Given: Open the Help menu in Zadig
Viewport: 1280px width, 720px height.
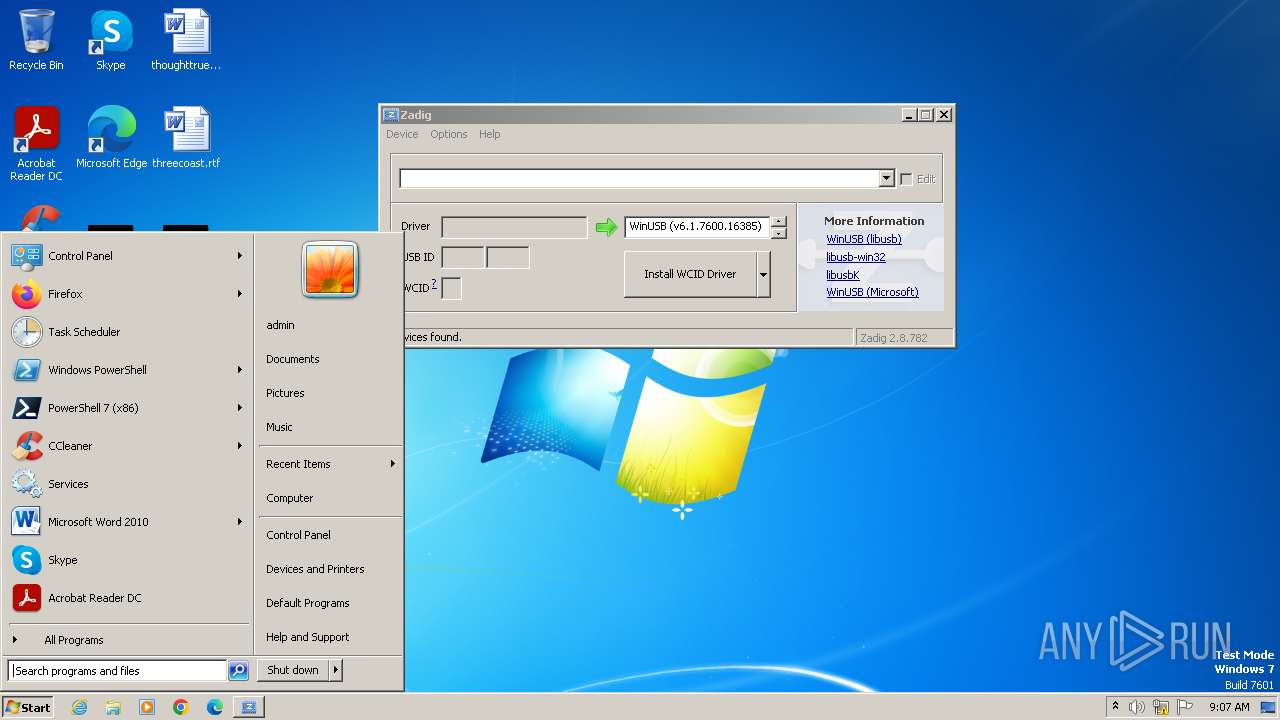Looking at the screenshot, I should [489, 134].
